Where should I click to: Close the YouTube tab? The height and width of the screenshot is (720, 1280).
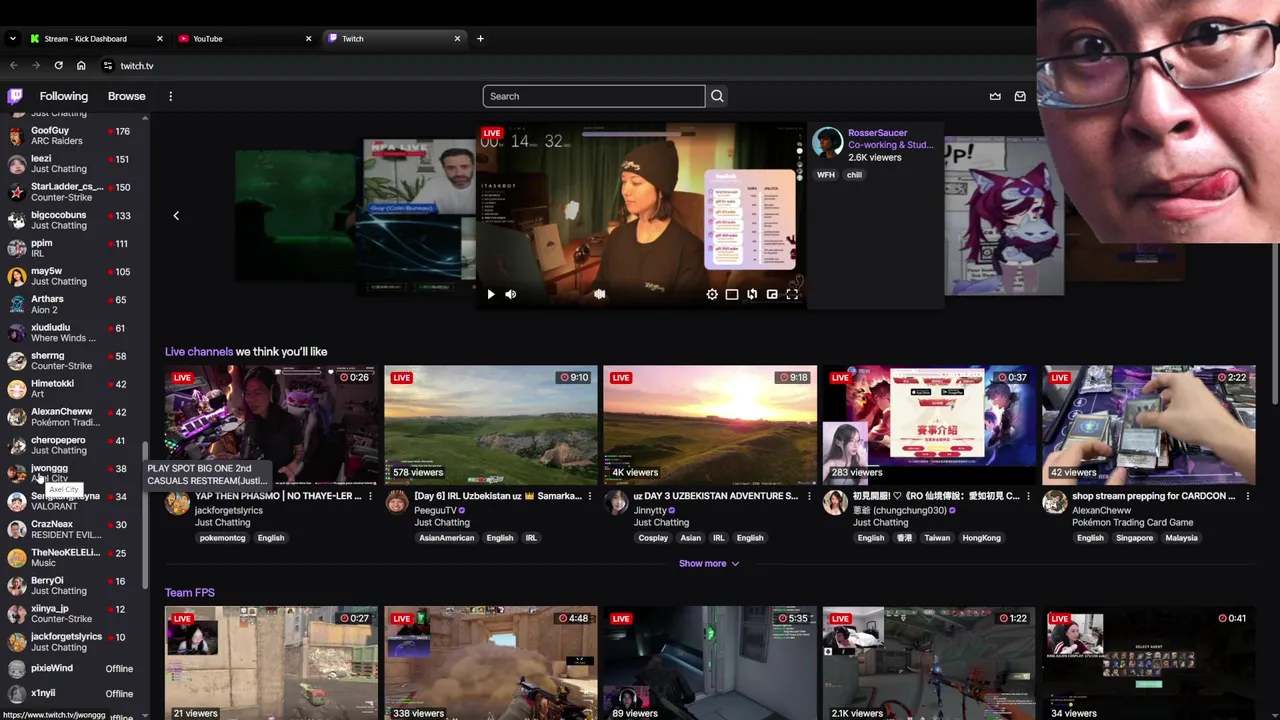(x=308, y=39)
